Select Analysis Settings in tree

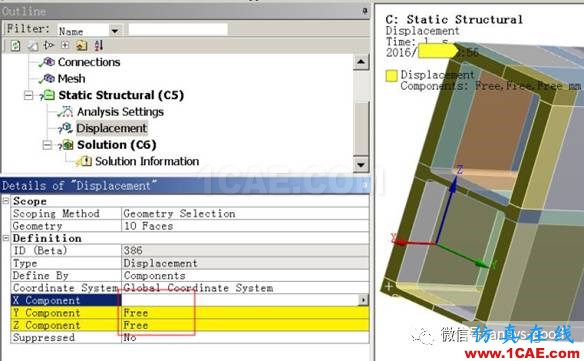[x=120, y=112]
